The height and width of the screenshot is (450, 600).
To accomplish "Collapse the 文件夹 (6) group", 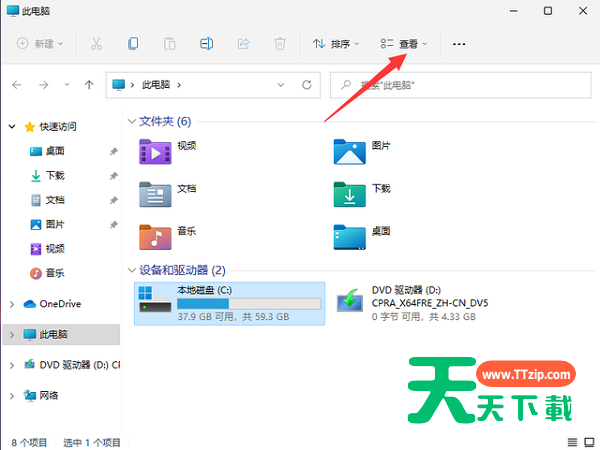I will pyautogui.click(x=132, y=121).
